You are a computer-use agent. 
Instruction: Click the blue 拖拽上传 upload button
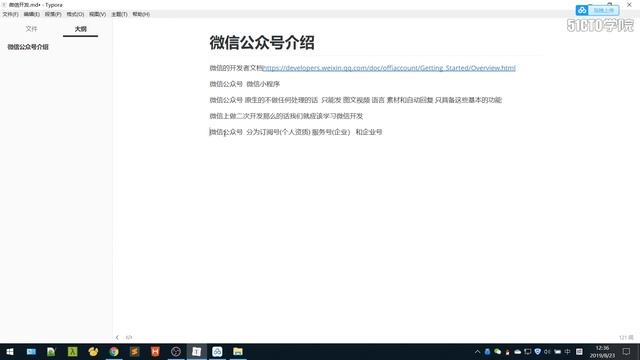[603, 10]
